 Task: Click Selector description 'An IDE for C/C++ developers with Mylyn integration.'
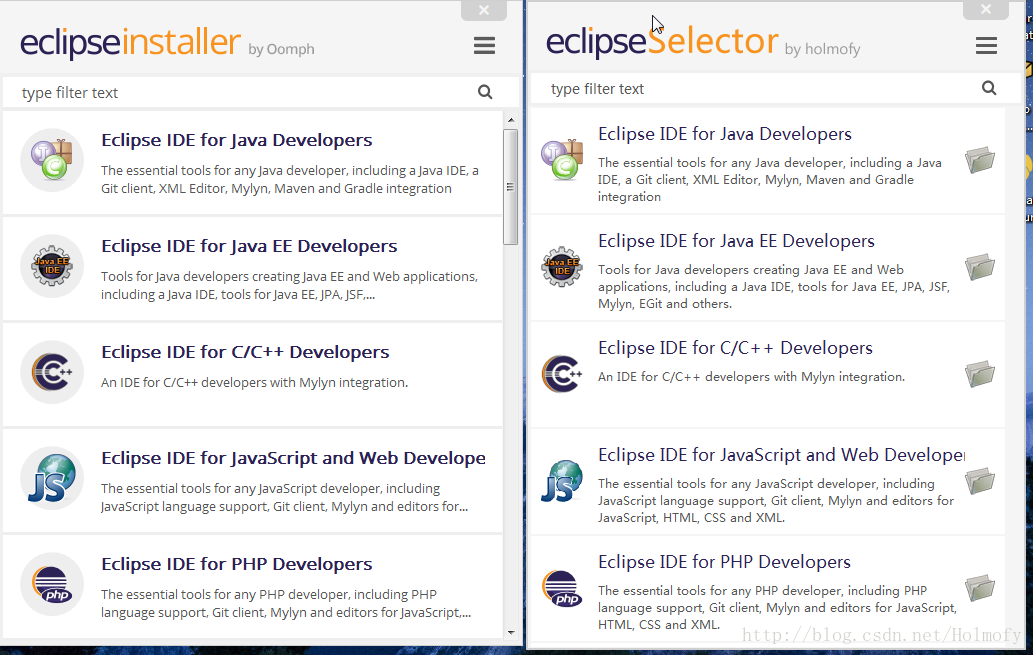click(751, 377)
